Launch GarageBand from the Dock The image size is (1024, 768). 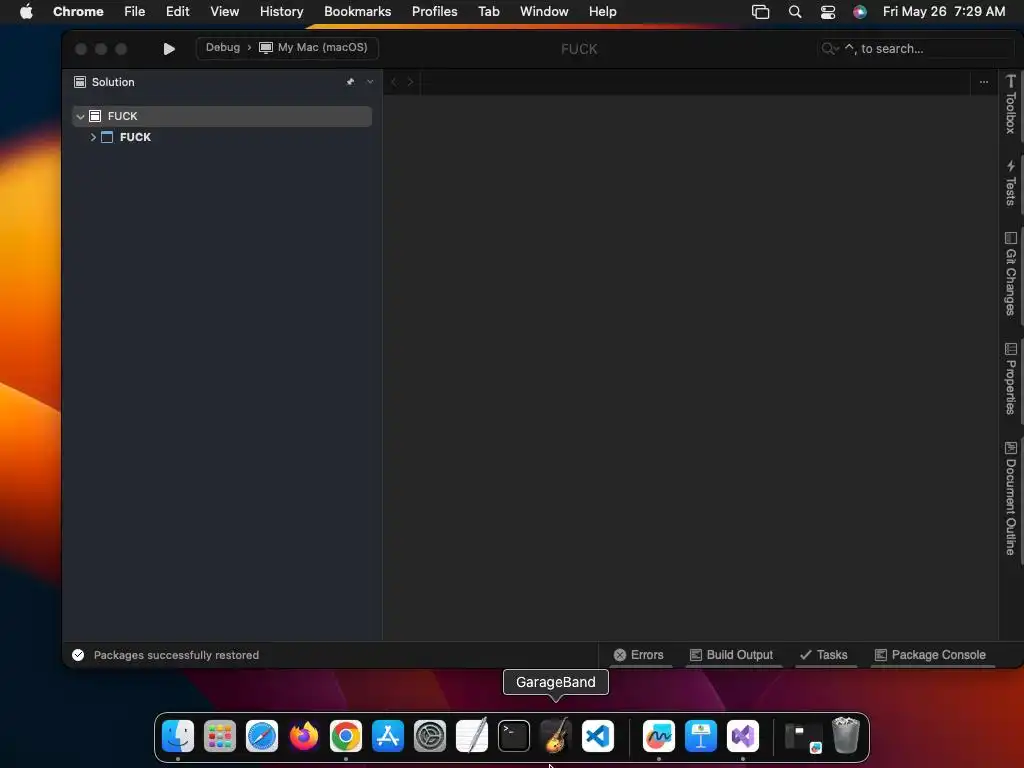(x=556, y=736)
